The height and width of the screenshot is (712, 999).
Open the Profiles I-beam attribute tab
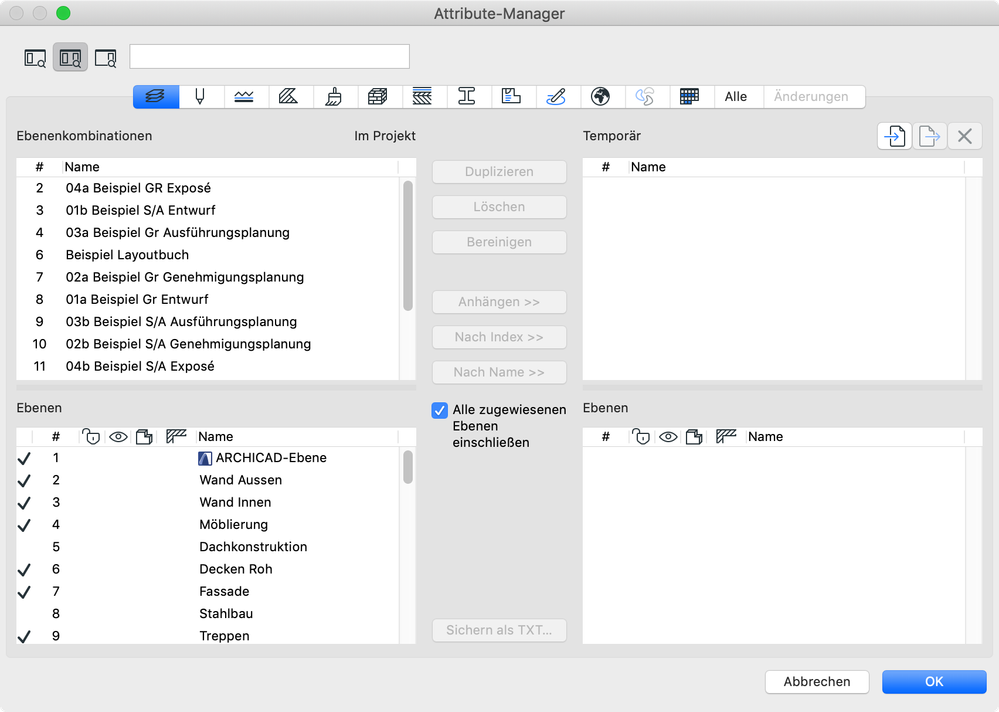(x=467, y=97)
